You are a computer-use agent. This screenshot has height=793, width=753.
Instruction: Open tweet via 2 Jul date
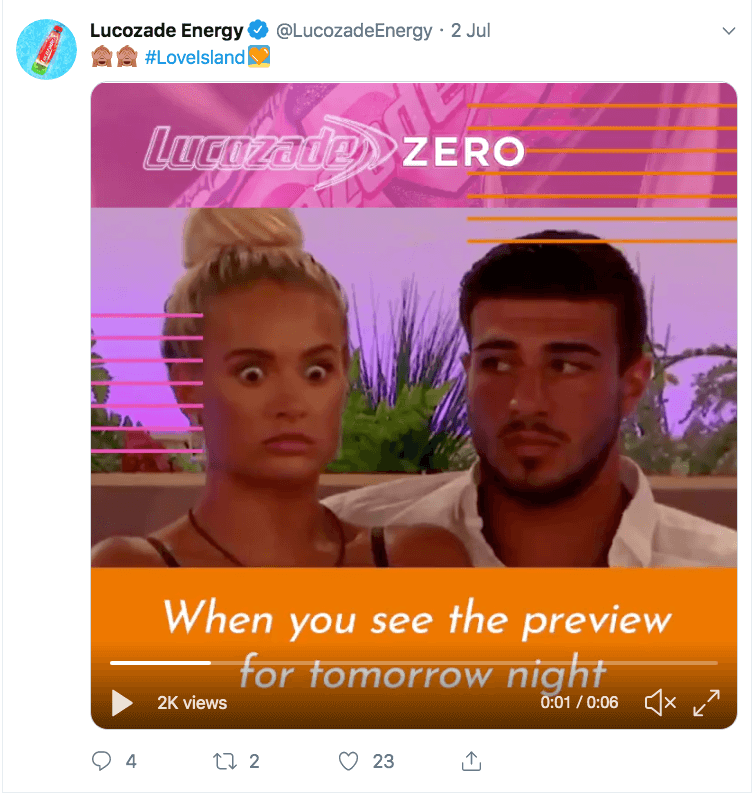point(470,31)
